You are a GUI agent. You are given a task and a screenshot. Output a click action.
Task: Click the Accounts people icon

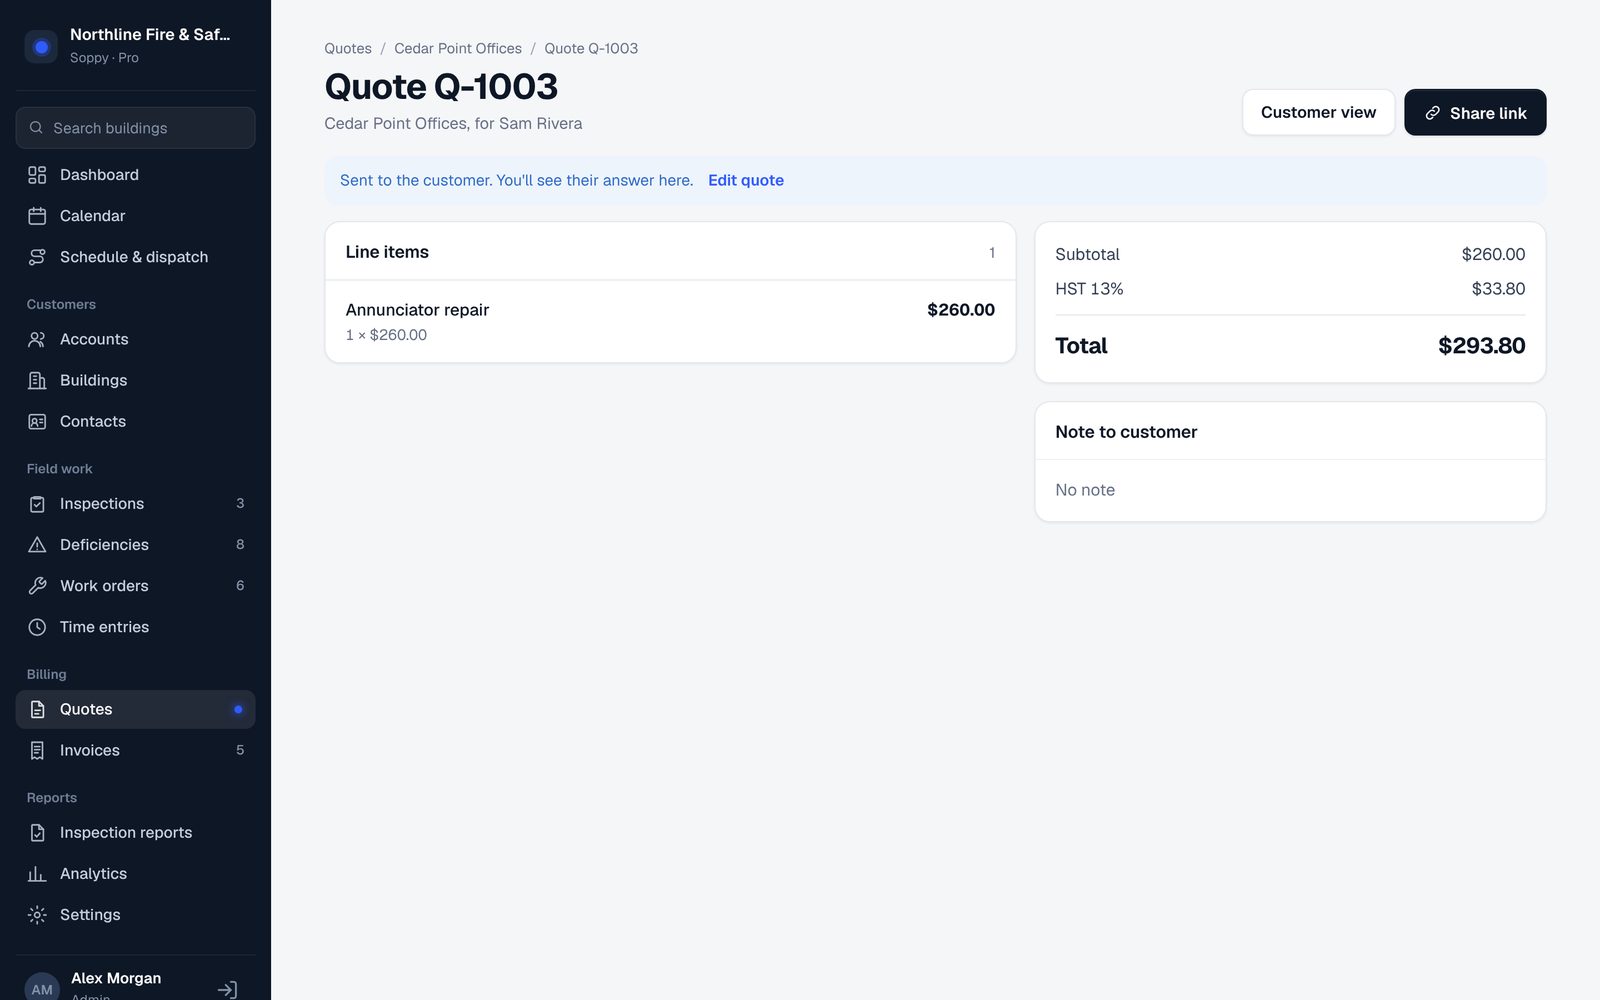point(37,339)
